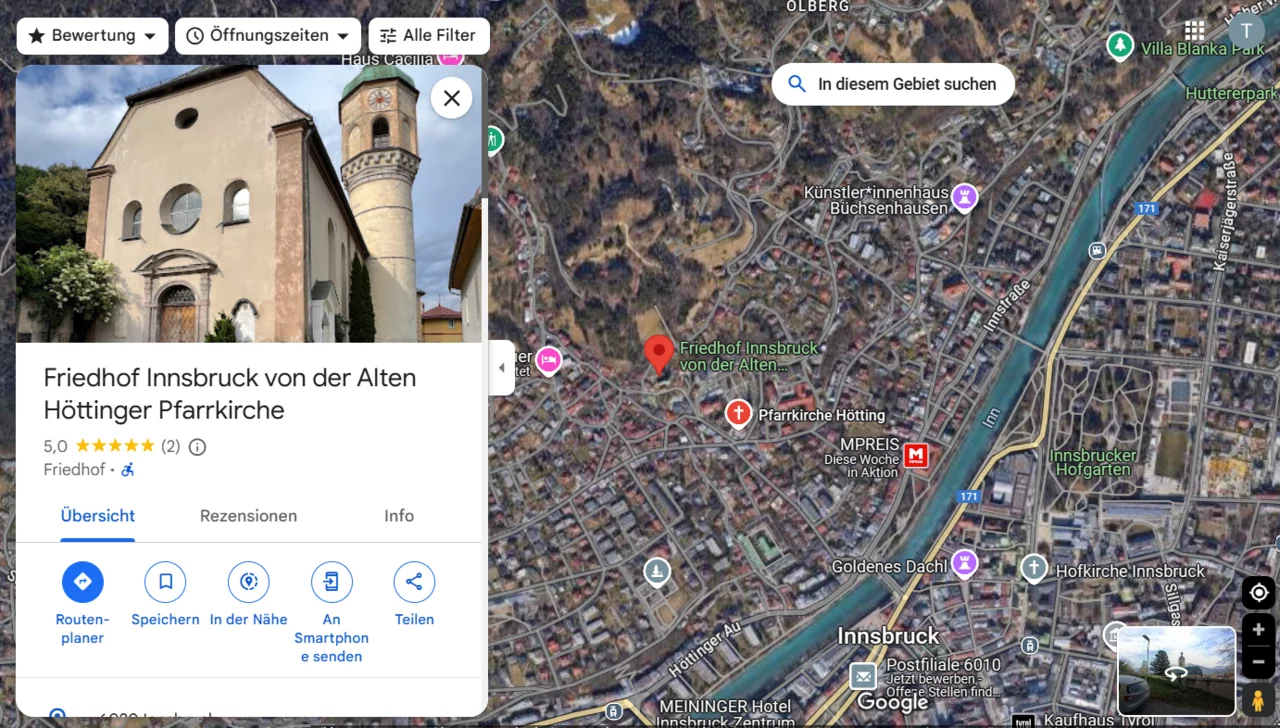The width and height of the screenshot is (1280, 728).
Task: Open the Street View preview thumbnail
Action: [1176, 672]
